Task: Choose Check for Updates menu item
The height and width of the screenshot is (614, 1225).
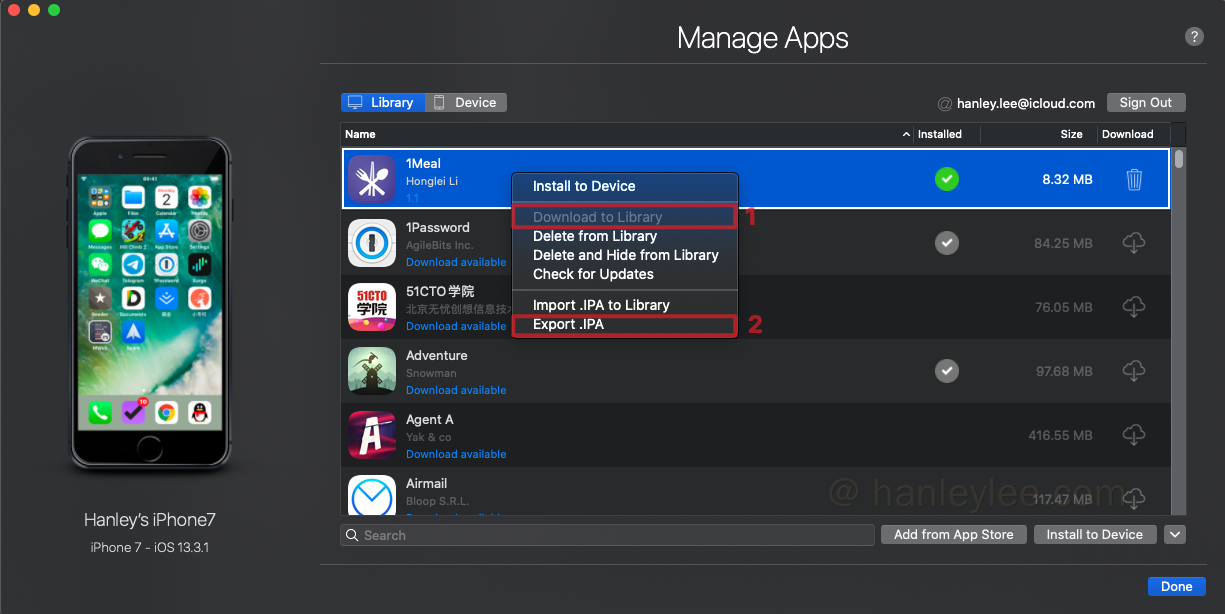Action: click(625, 274)
